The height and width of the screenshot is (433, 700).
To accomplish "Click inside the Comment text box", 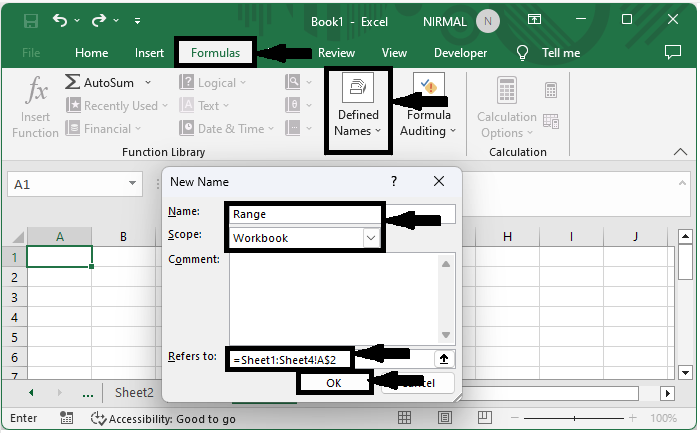I will point(334,298).
